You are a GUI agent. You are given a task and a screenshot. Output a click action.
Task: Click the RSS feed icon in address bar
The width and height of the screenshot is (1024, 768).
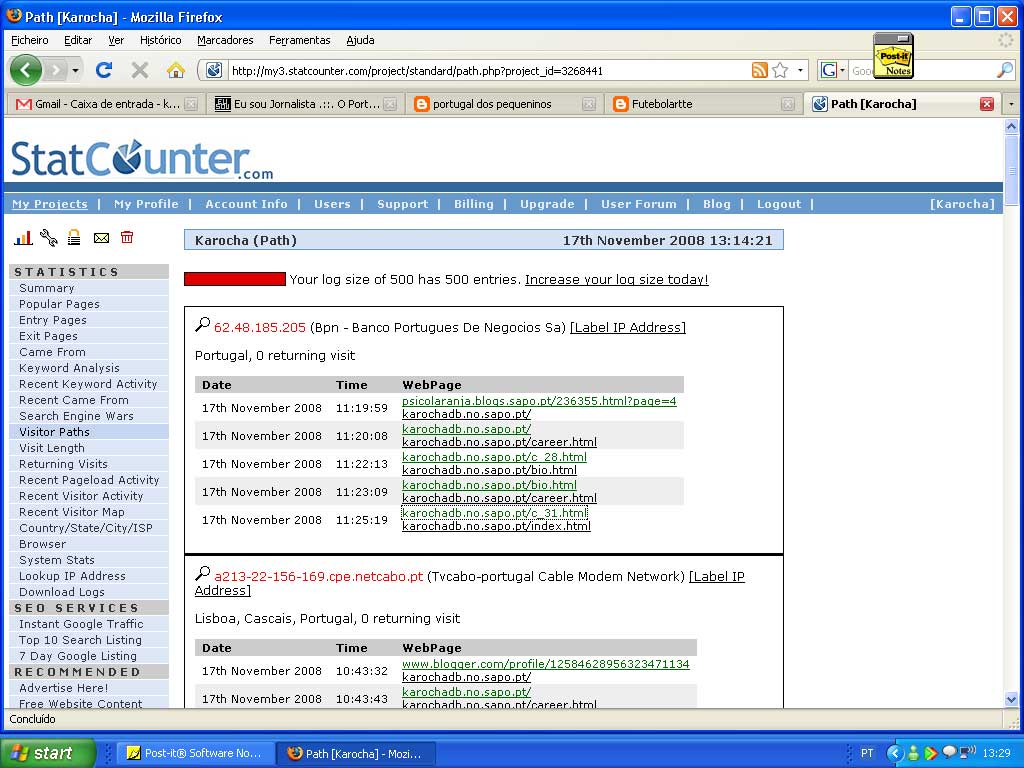(759, 70)
